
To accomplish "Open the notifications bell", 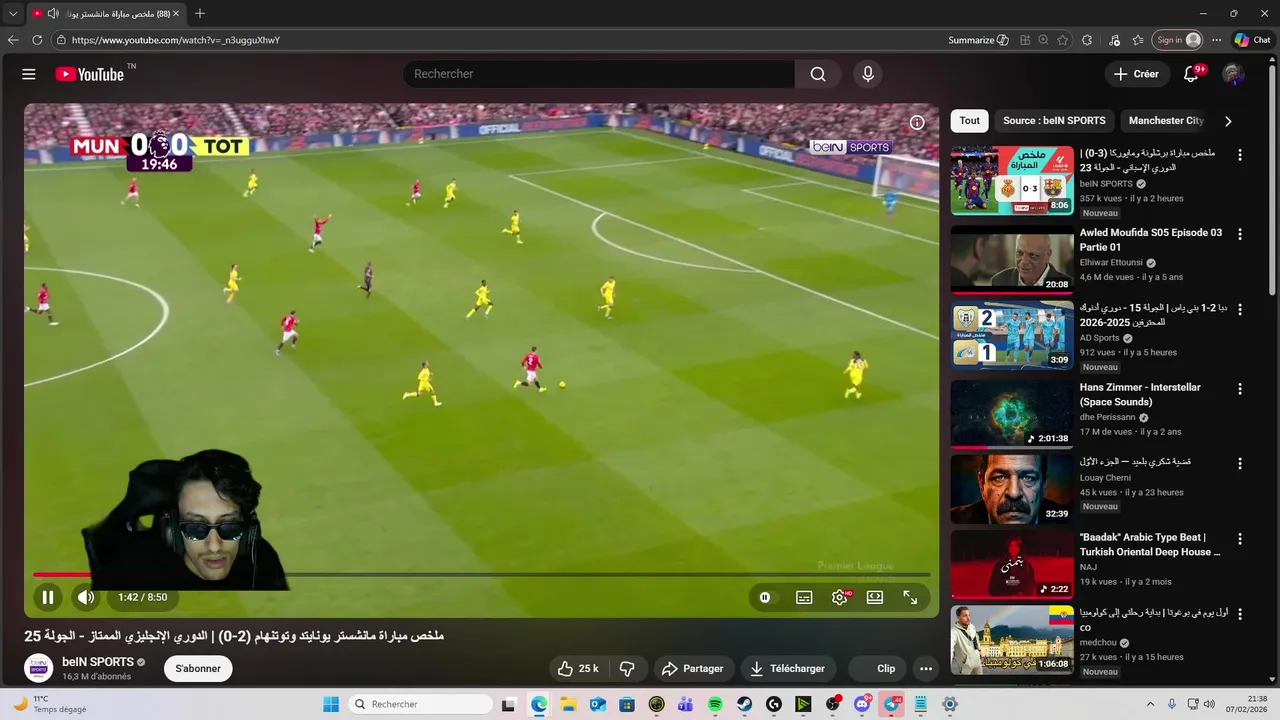I will tap(1191, 74).
